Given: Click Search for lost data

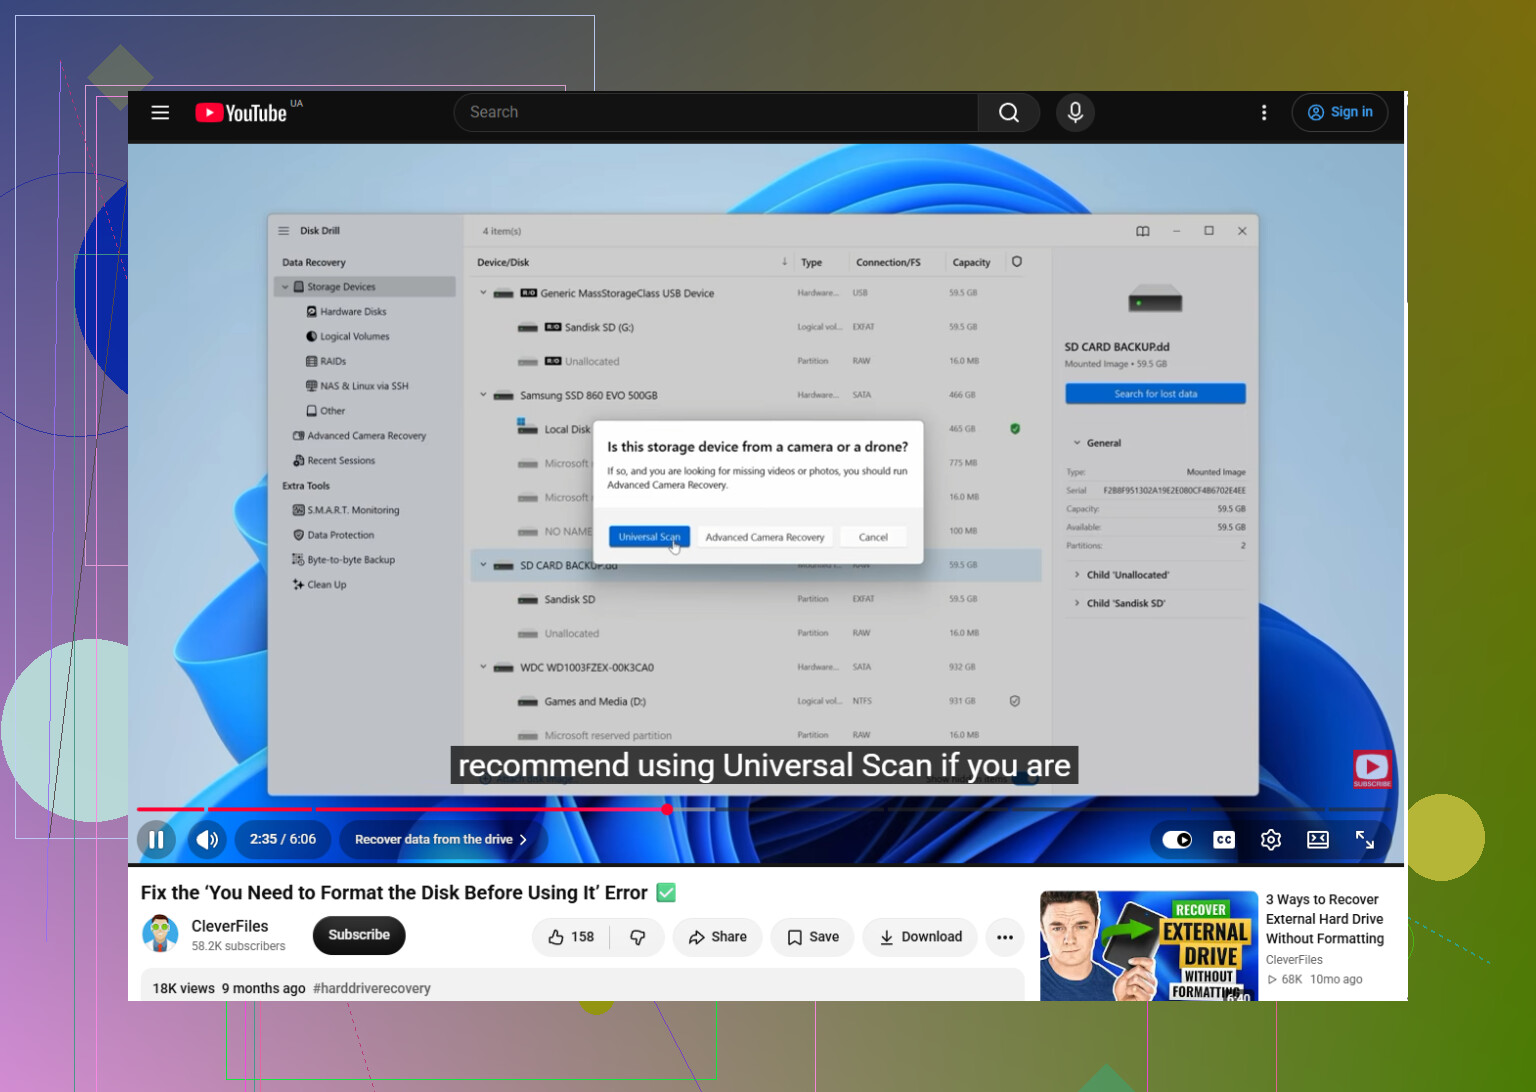Looking at the screenshot, I should click(x=1155, y=394).
